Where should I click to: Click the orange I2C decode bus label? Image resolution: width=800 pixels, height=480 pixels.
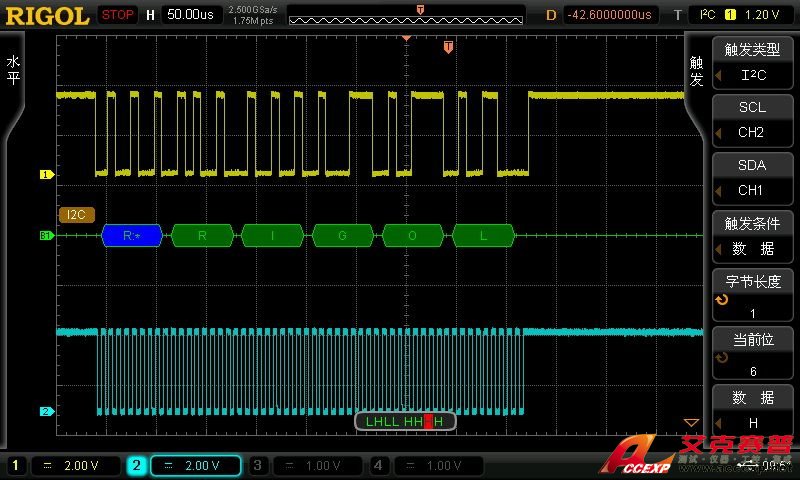[76, 214]
